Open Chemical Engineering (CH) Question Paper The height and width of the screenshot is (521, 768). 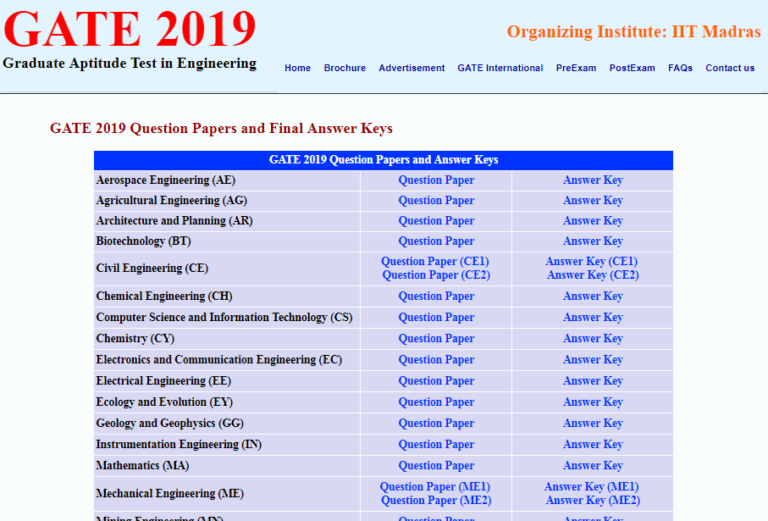(x=436, y=296)
